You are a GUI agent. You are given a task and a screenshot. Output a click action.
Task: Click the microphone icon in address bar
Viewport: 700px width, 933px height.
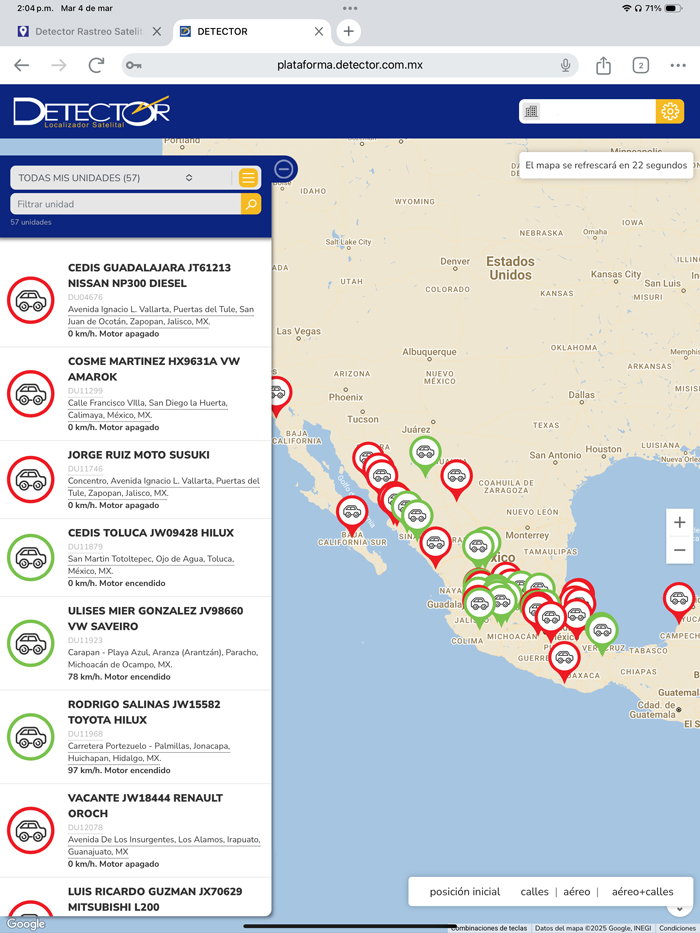coord(565,66)
